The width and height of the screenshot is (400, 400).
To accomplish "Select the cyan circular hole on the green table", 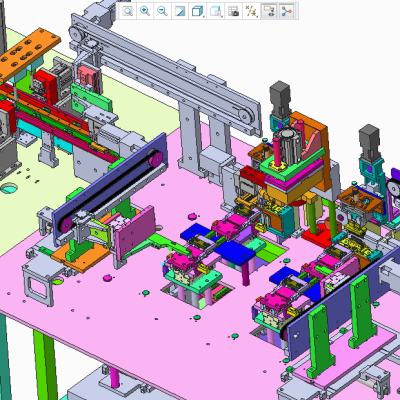I will point(9,188).
